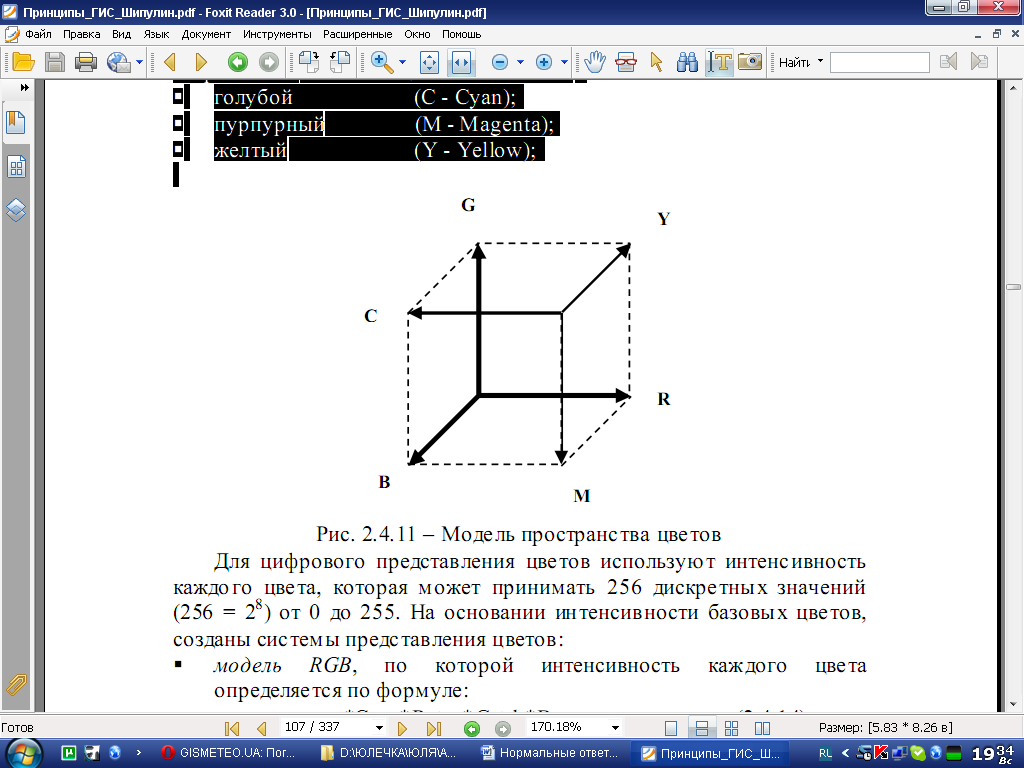Toggle the Fit Width icon
The height and width of the screenshot is (768, 1024).
click(x=461, y=63)
